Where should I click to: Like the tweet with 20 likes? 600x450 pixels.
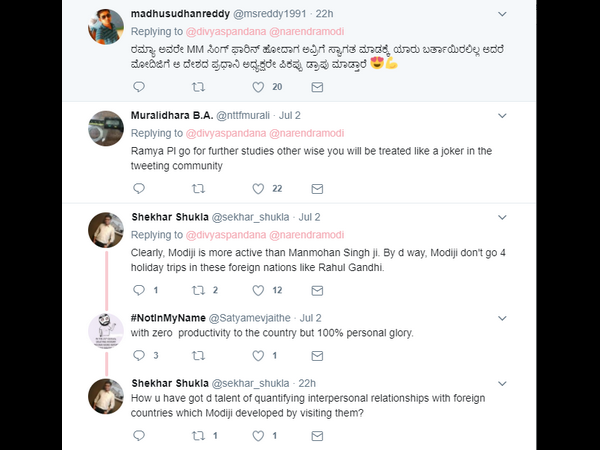click(258, 87)
